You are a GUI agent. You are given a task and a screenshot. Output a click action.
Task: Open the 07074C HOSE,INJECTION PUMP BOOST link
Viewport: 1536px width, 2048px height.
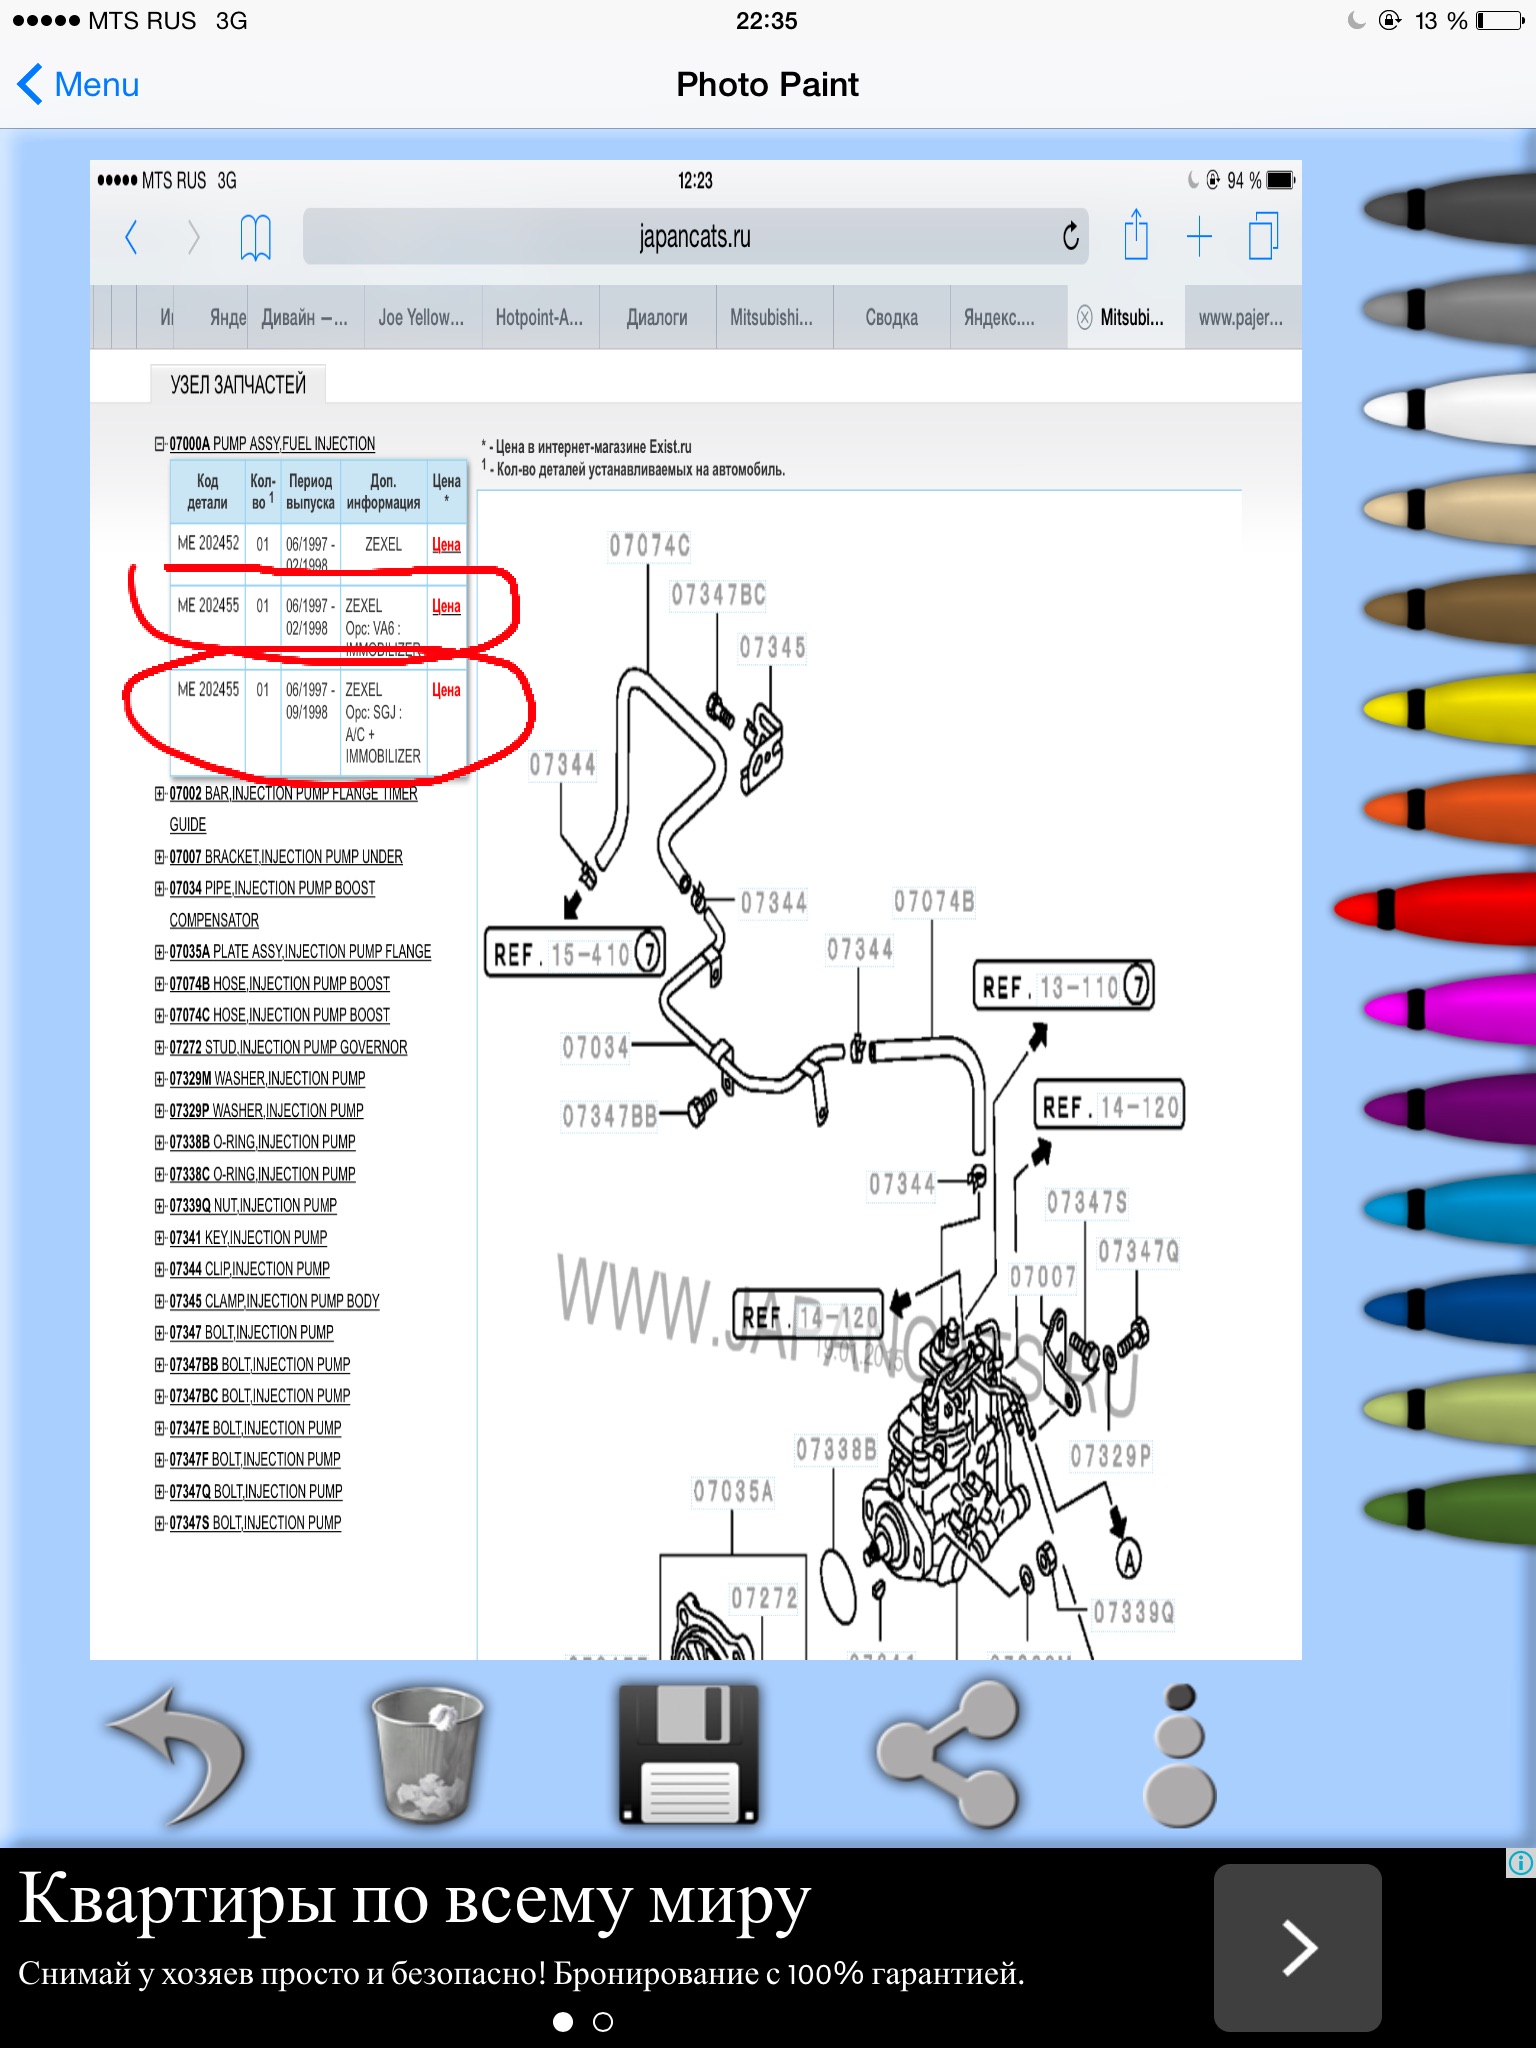280,1015
